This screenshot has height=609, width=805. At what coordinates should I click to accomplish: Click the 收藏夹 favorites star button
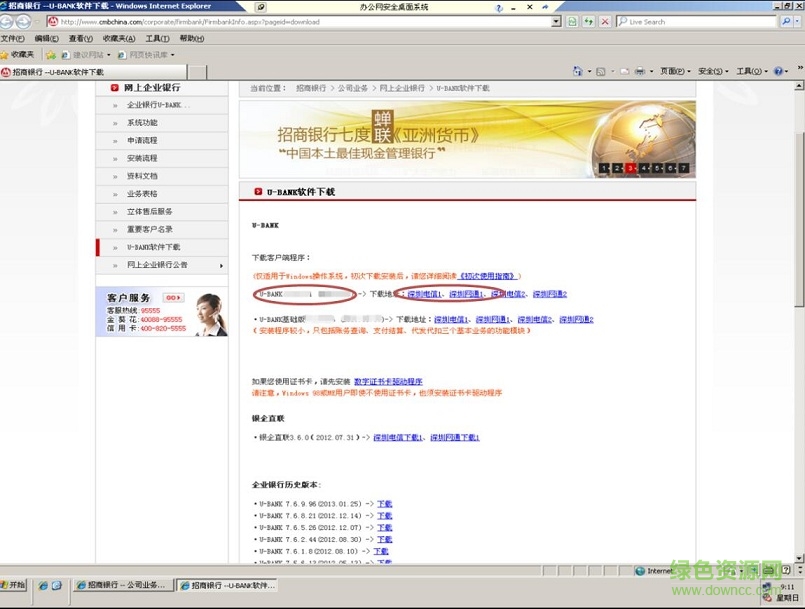click(17, 54)
